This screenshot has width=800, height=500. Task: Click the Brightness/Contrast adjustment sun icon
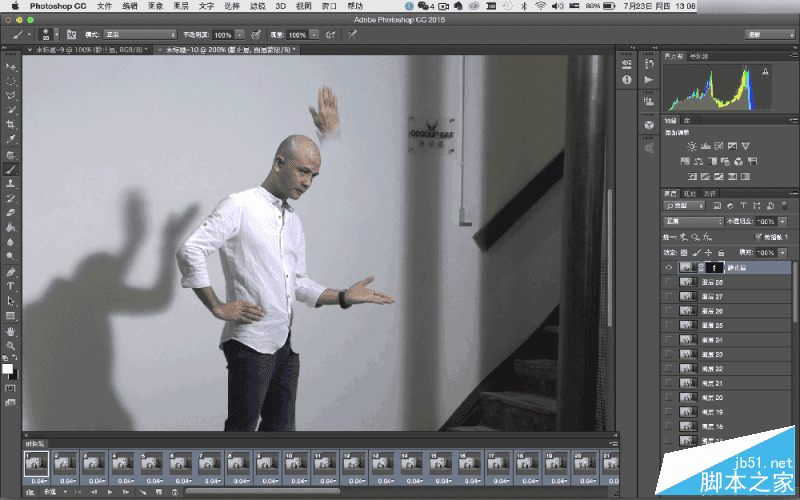692,146
